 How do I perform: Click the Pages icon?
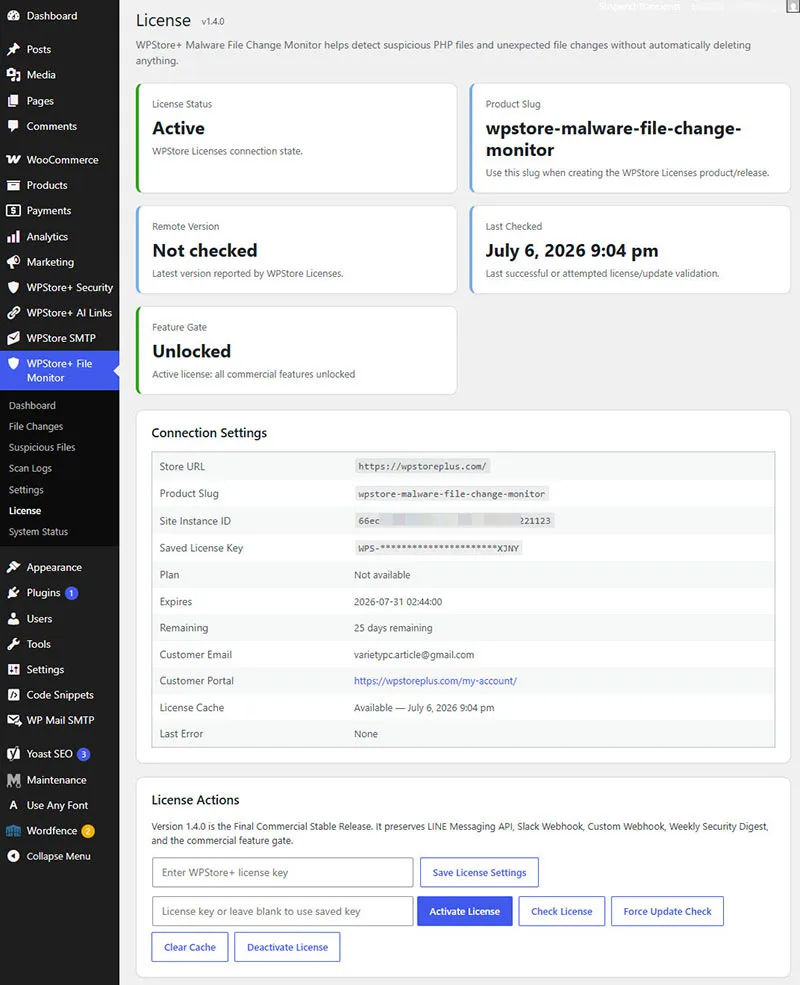coord(13,101)
